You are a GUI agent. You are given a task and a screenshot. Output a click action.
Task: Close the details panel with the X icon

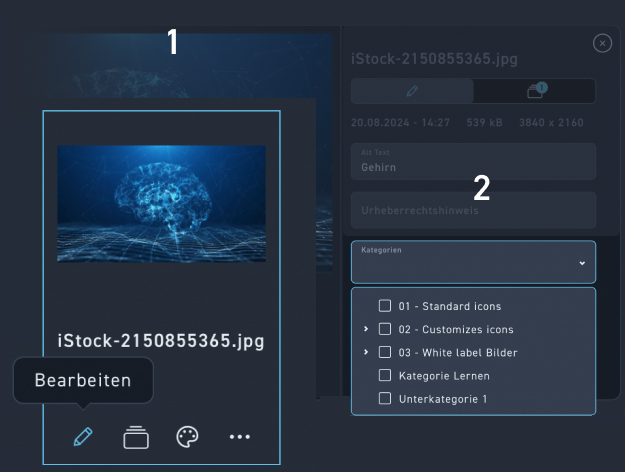[602, 43]
